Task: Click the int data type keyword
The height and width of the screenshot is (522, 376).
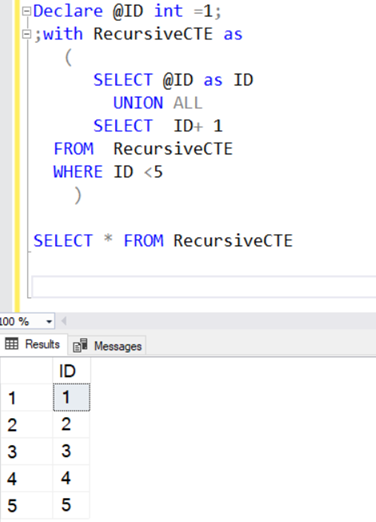Action: 168,11
